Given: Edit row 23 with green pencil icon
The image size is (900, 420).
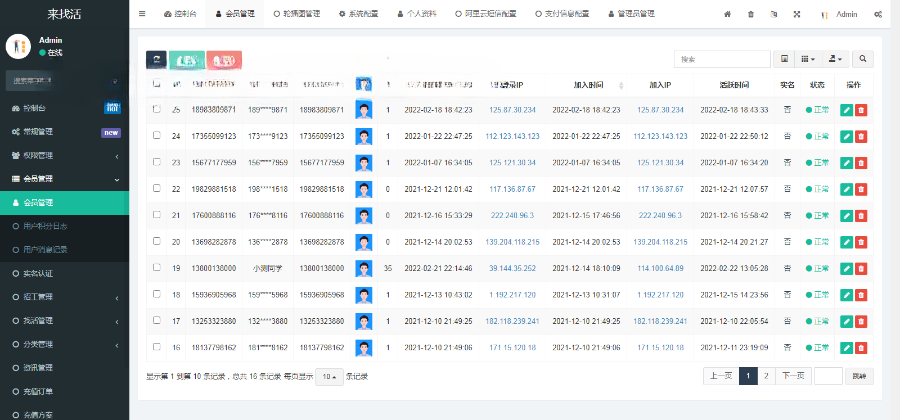Looking at the screenshot, I should [x=847, y=163].
